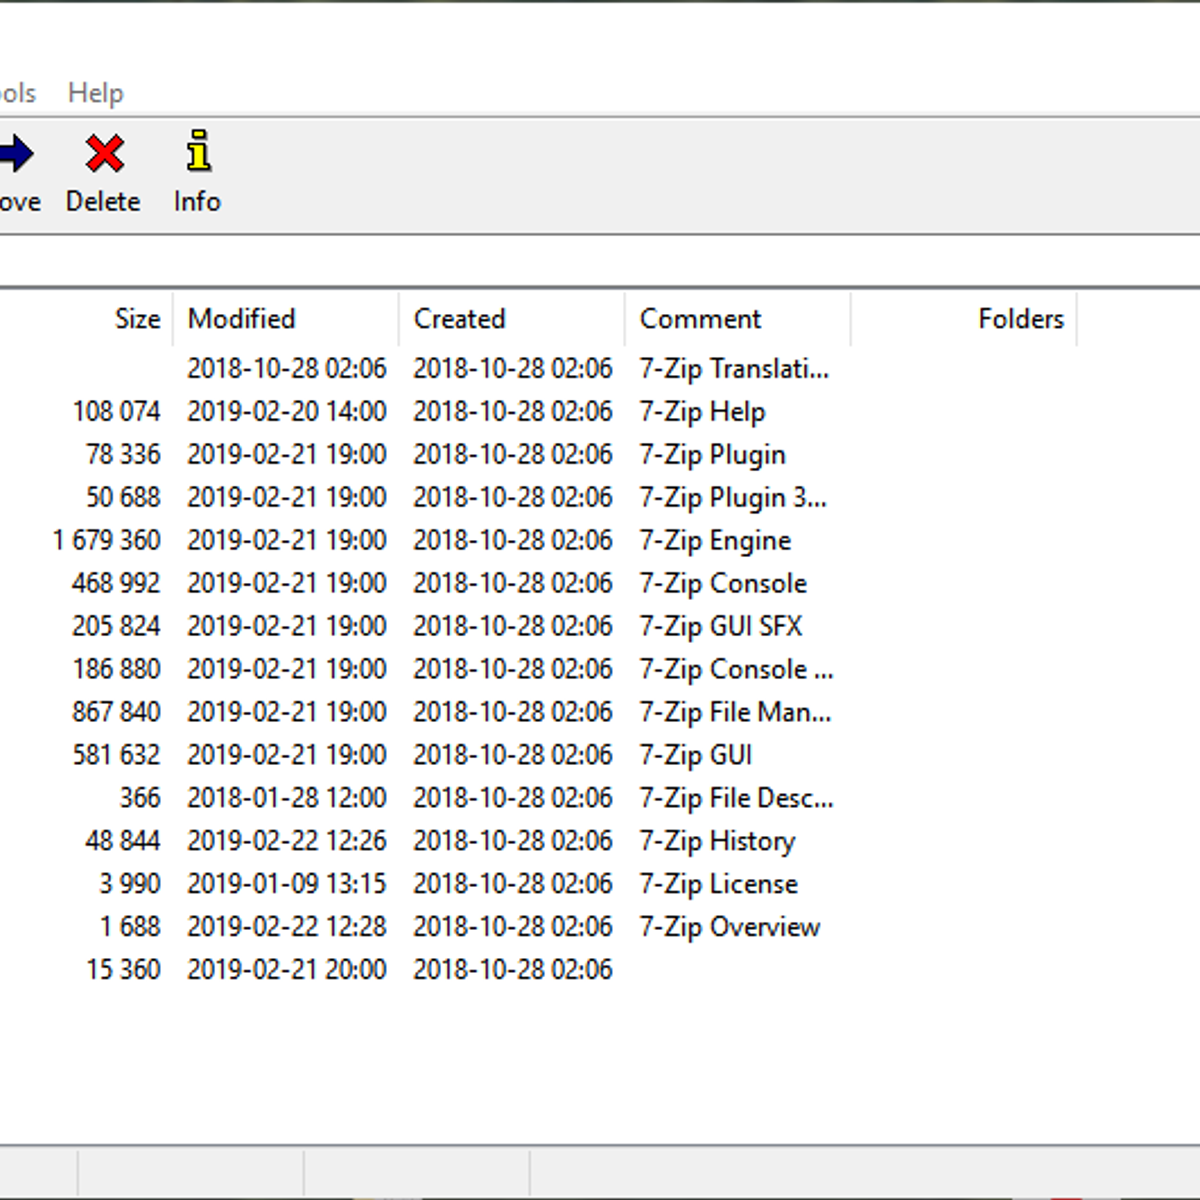
Task: Click the Folders column header
Action: click(1020, 319)
